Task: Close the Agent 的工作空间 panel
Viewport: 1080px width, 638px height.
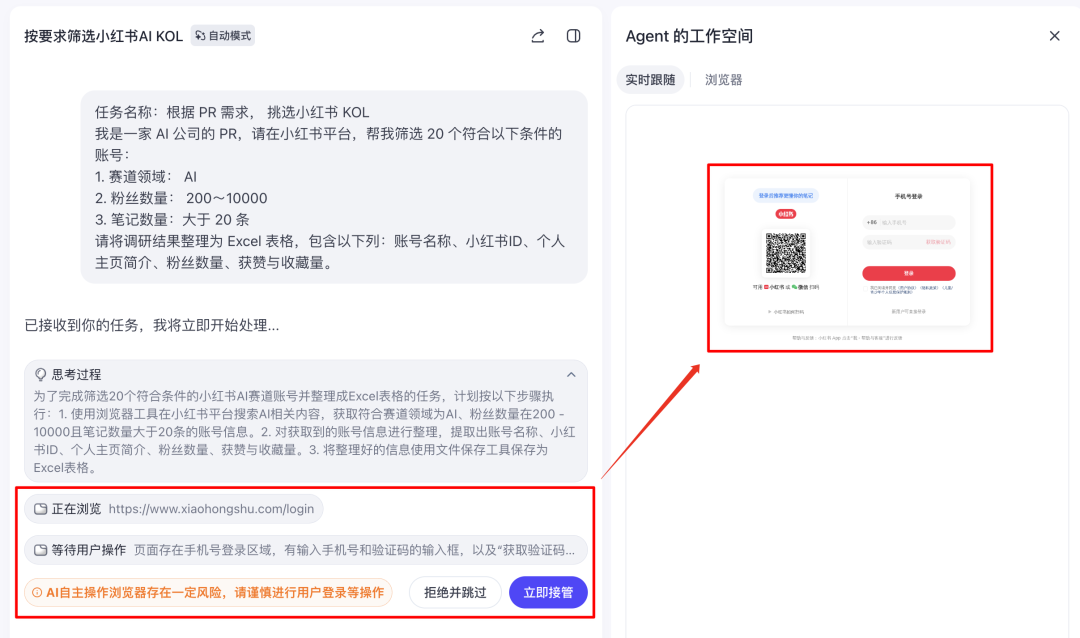Action: 1055,36
